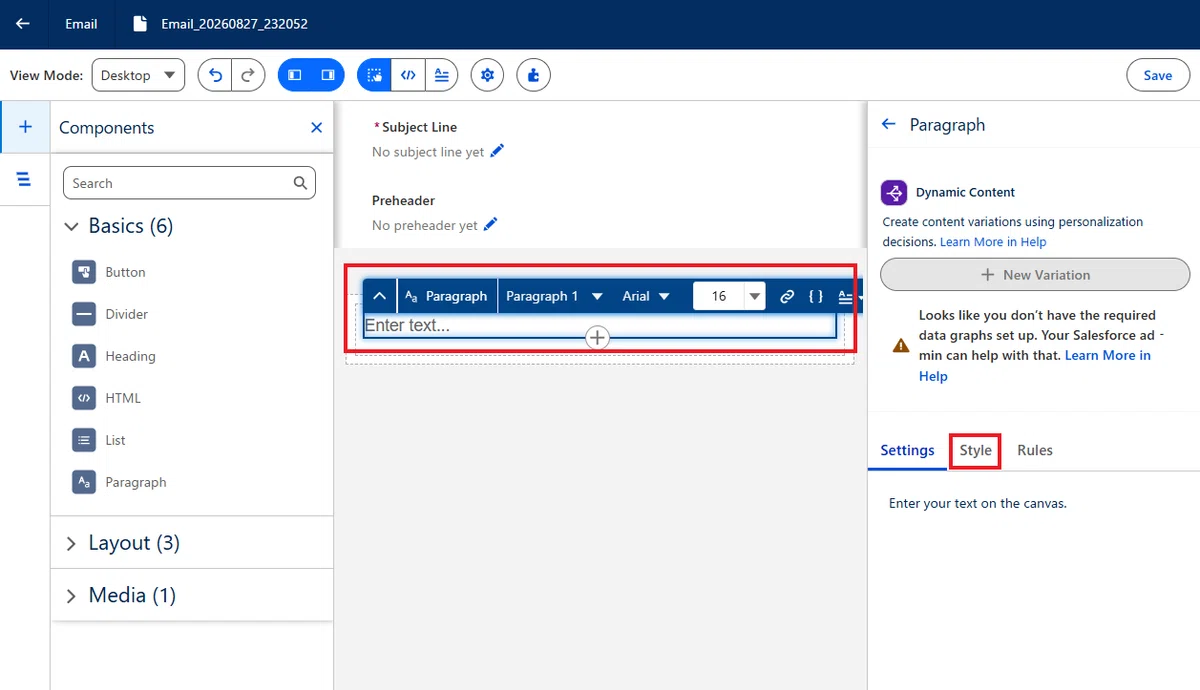The image size is (1200, 690).
Task: Switch to the Style tab
Action: pos(975,450)
